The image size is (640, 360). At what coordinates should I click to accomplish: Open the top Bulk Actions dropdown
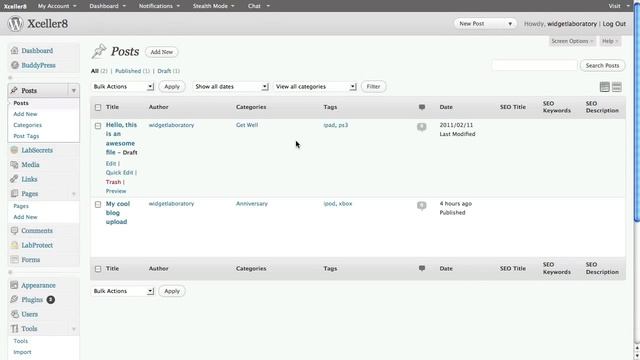[122, 87]
